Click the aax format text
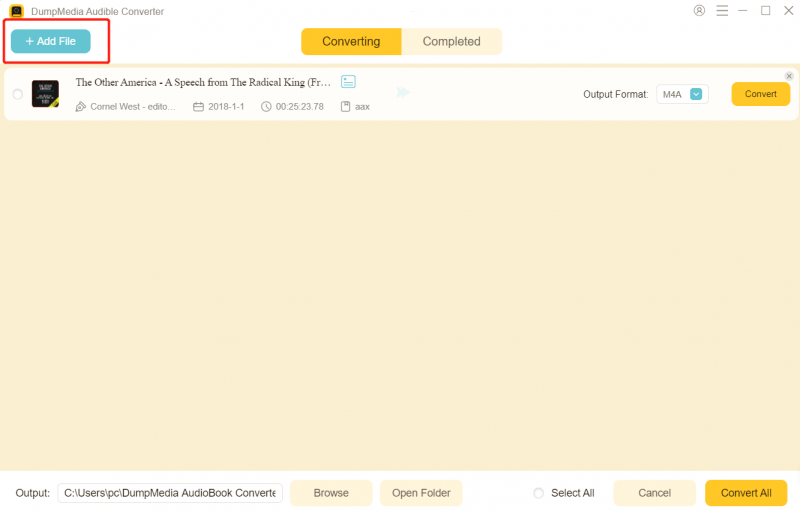The height and width of the screenshot is (511, 800). click(362, 107)
